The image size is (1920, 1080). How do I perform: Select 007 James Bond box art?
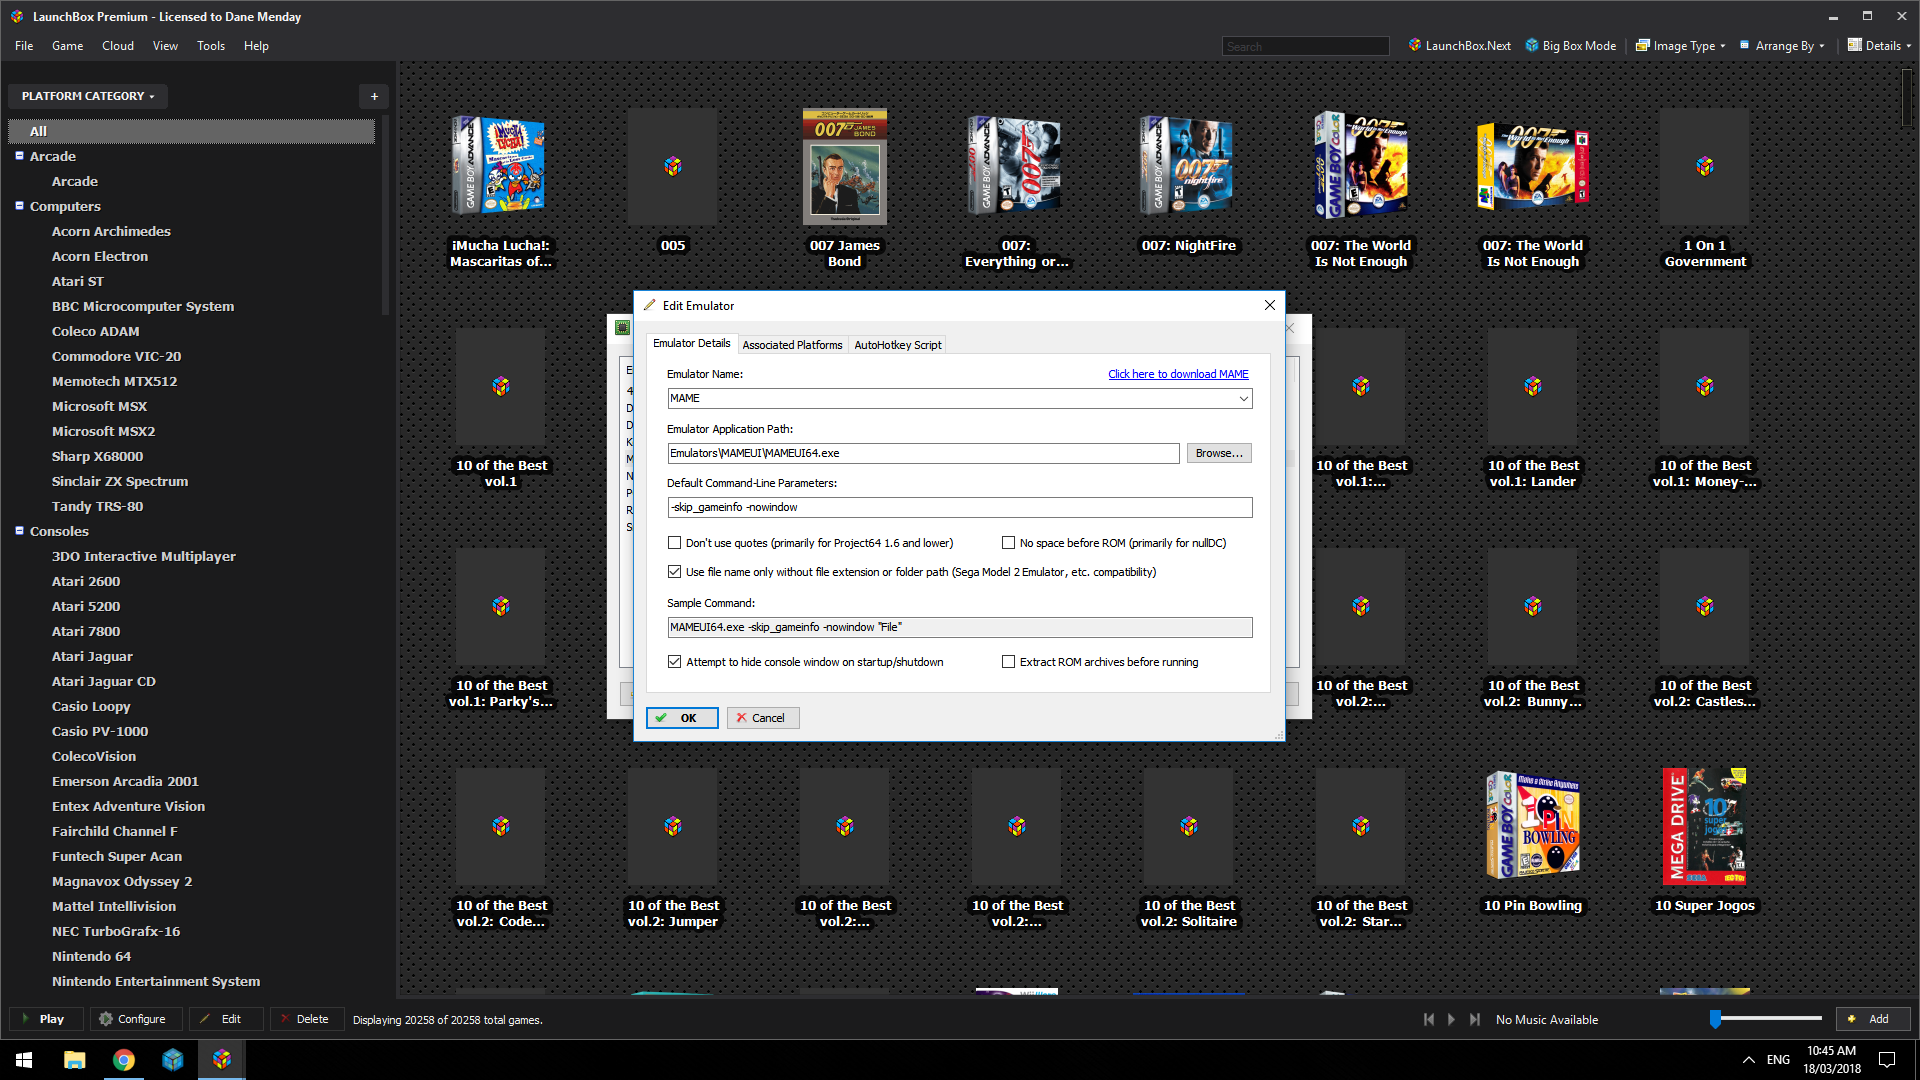pyautogui.click(x=844, y=166)
